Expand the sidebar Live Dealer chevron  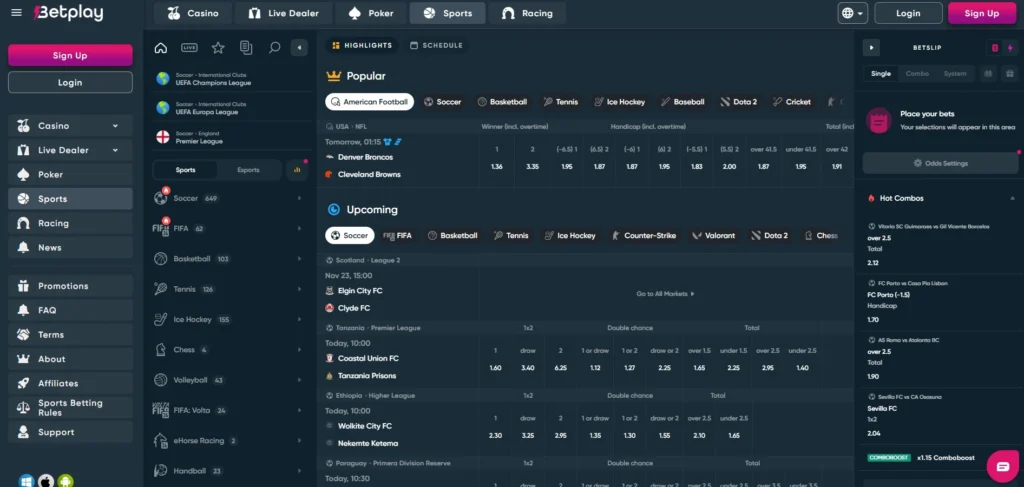(115, 150)
